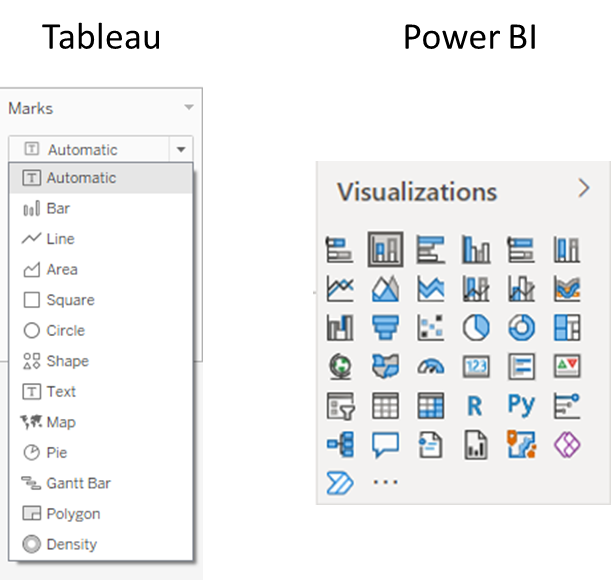Pick the Text mark type

click(x=101, y=392)
